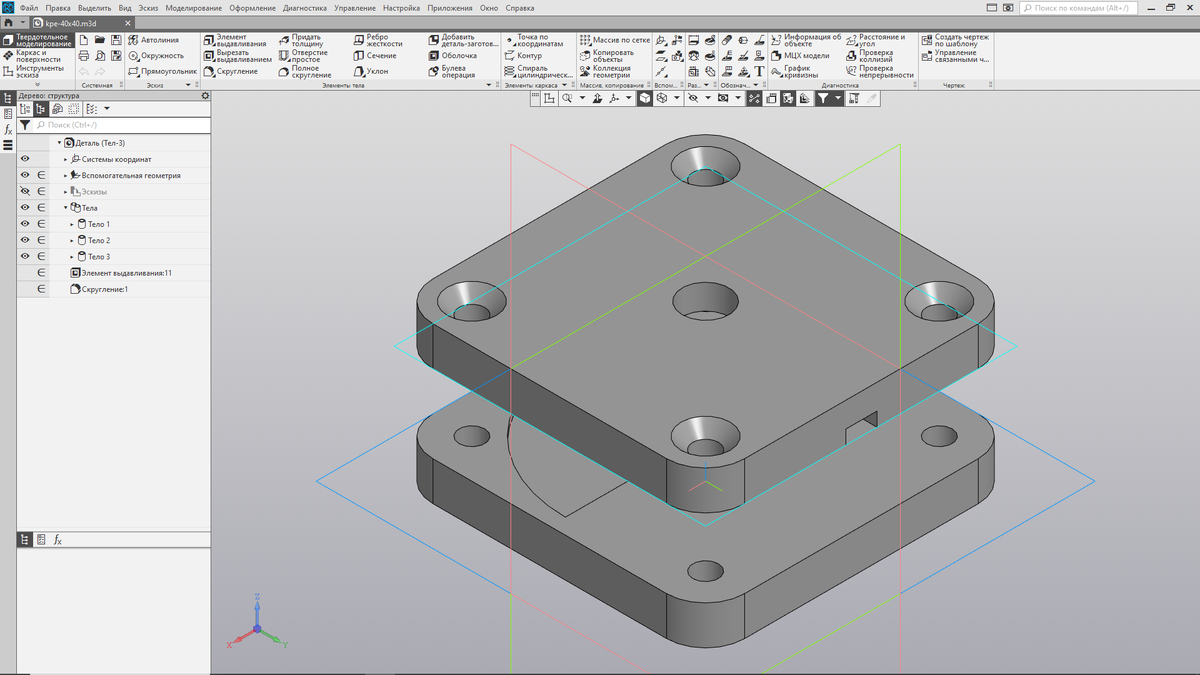
Task: Toggle inclusion mark for Скругление:1
Action: pyautogui.click(x=42, y=289)
